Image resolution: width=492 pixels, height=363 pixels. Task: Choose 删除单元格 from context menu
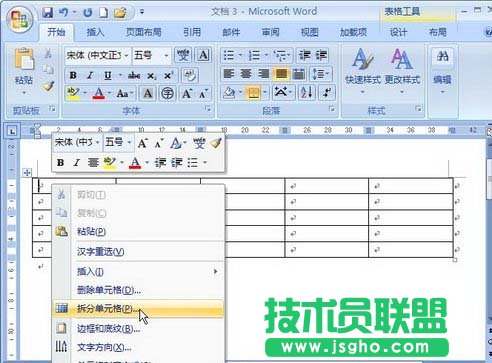pos(138,290)
